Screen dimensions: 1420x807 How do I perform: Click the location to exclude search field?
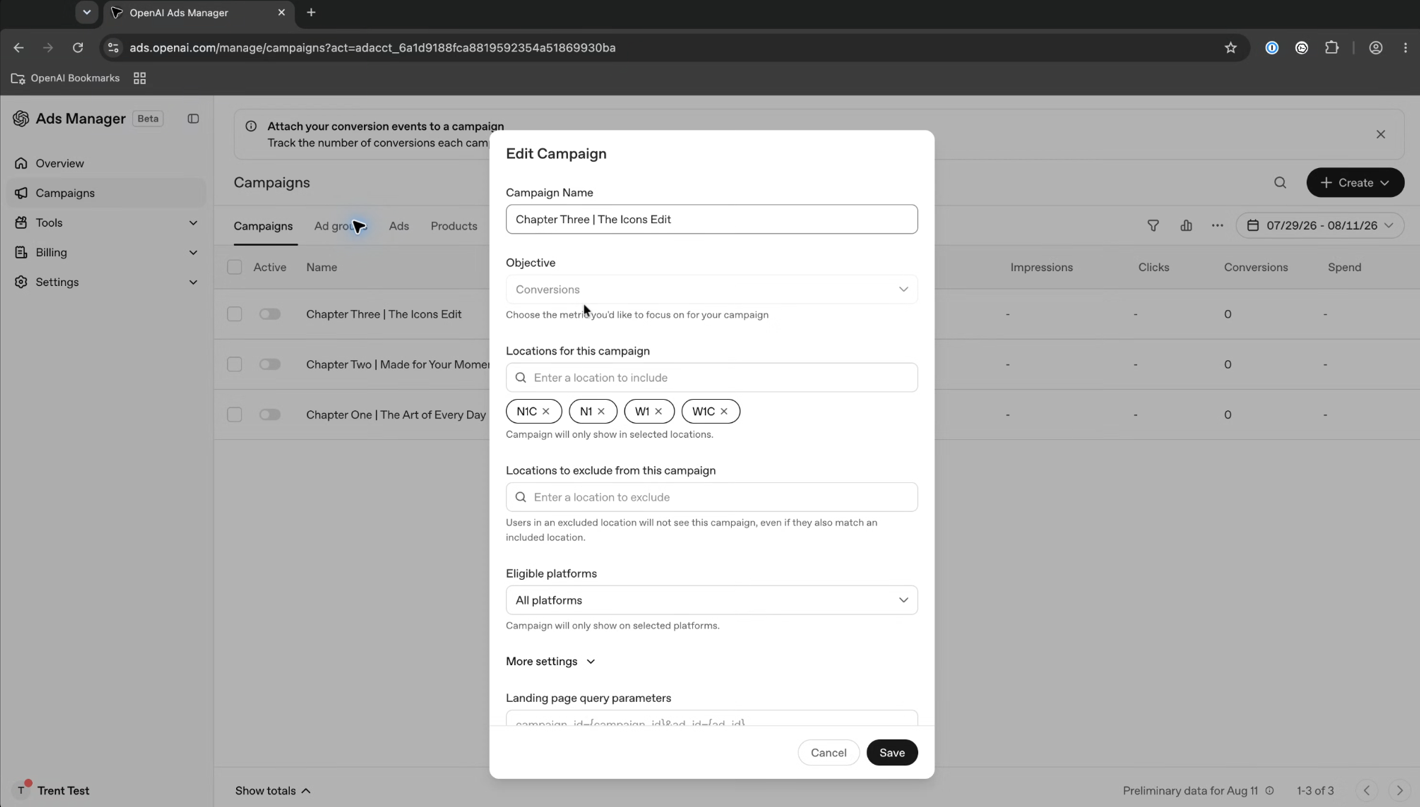tap(712, 497)
